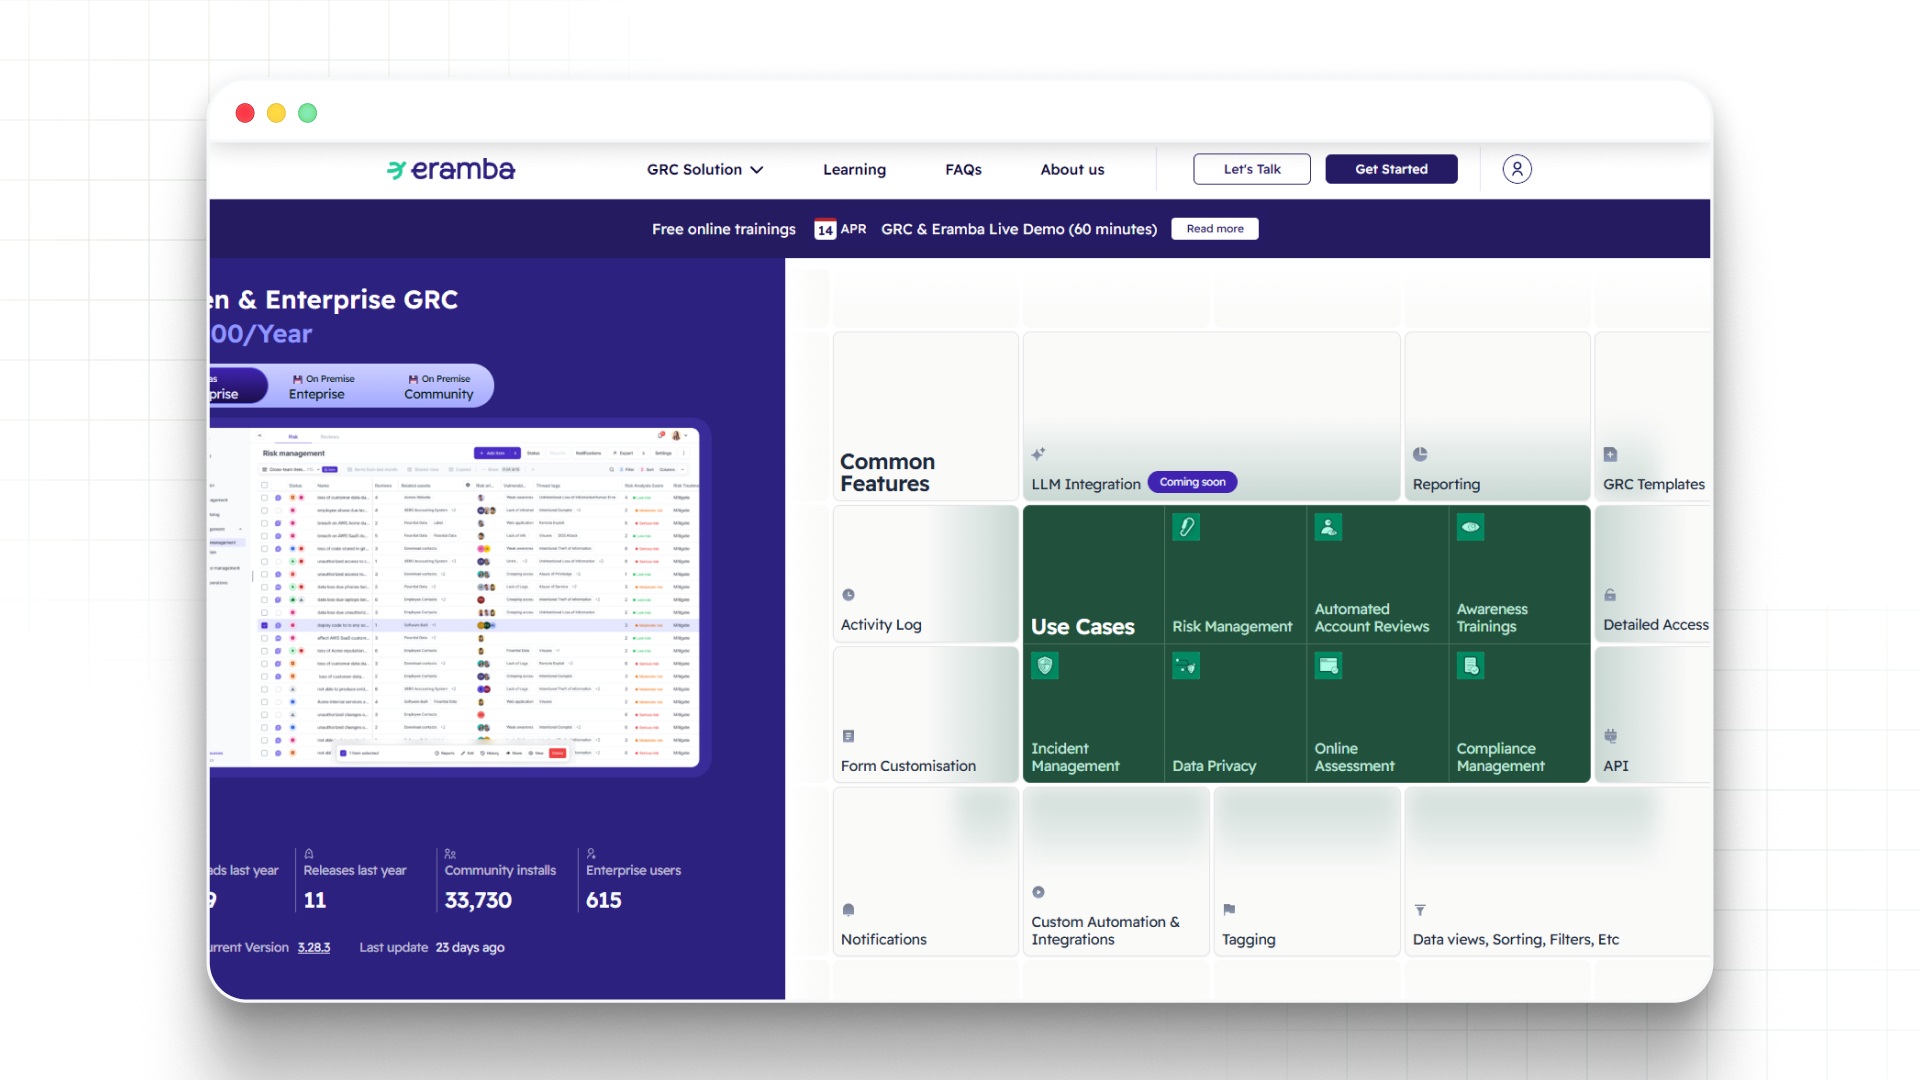Expand the GRC Solution dropdown
The image size is (1920, 1080).
click(704, 169)
